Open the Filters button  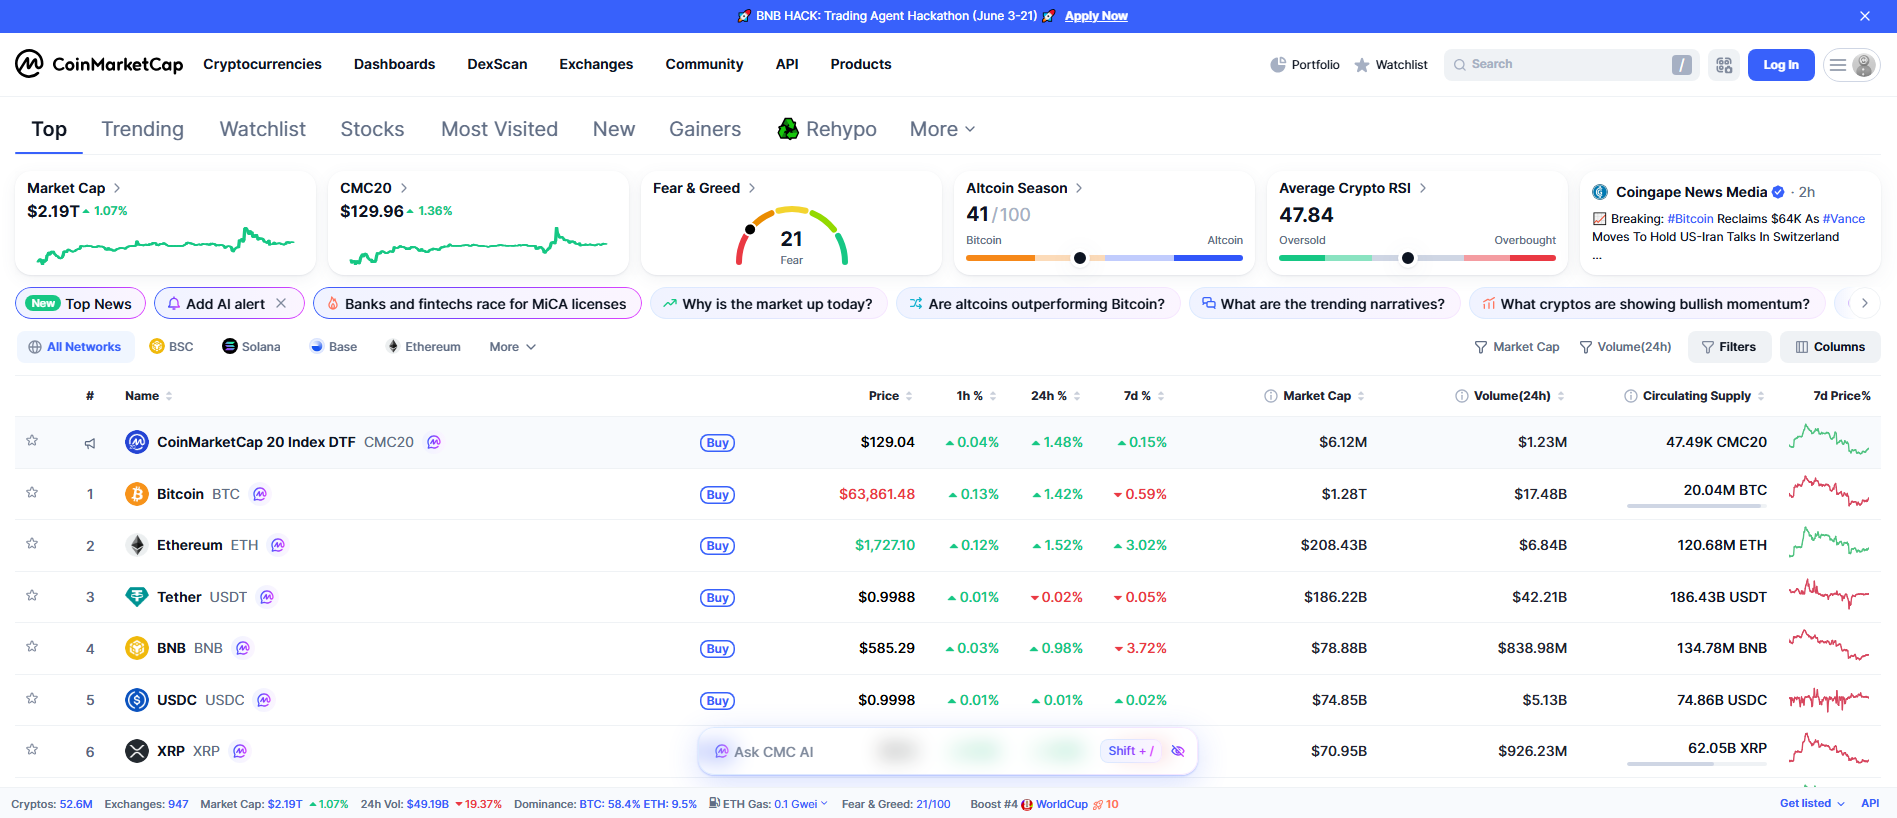pos(1730,347)
